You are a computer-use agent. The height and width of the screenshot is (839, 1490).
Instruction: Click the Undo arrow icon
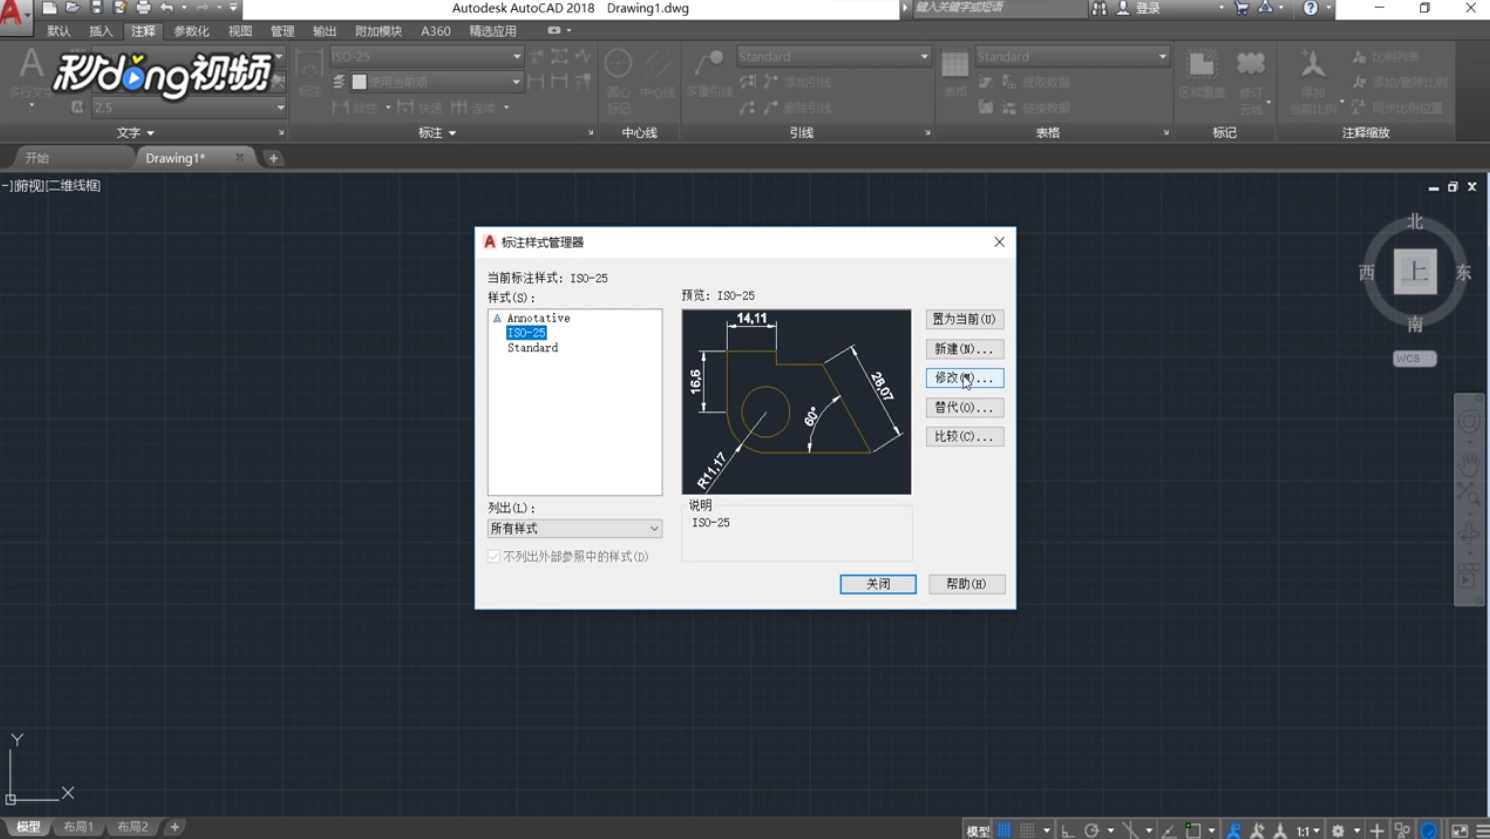pyautogui.click(x=167, y=8)
